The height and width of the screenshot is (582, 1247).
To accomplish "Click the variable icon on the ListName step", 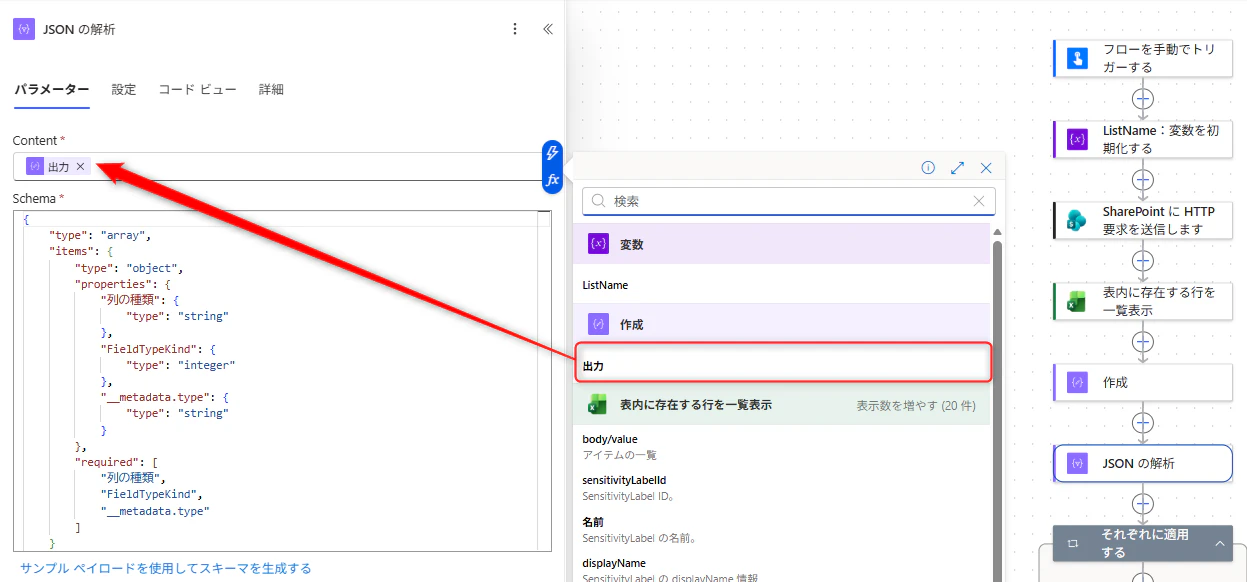I will pyautogui.click(x=1077, y=139).
